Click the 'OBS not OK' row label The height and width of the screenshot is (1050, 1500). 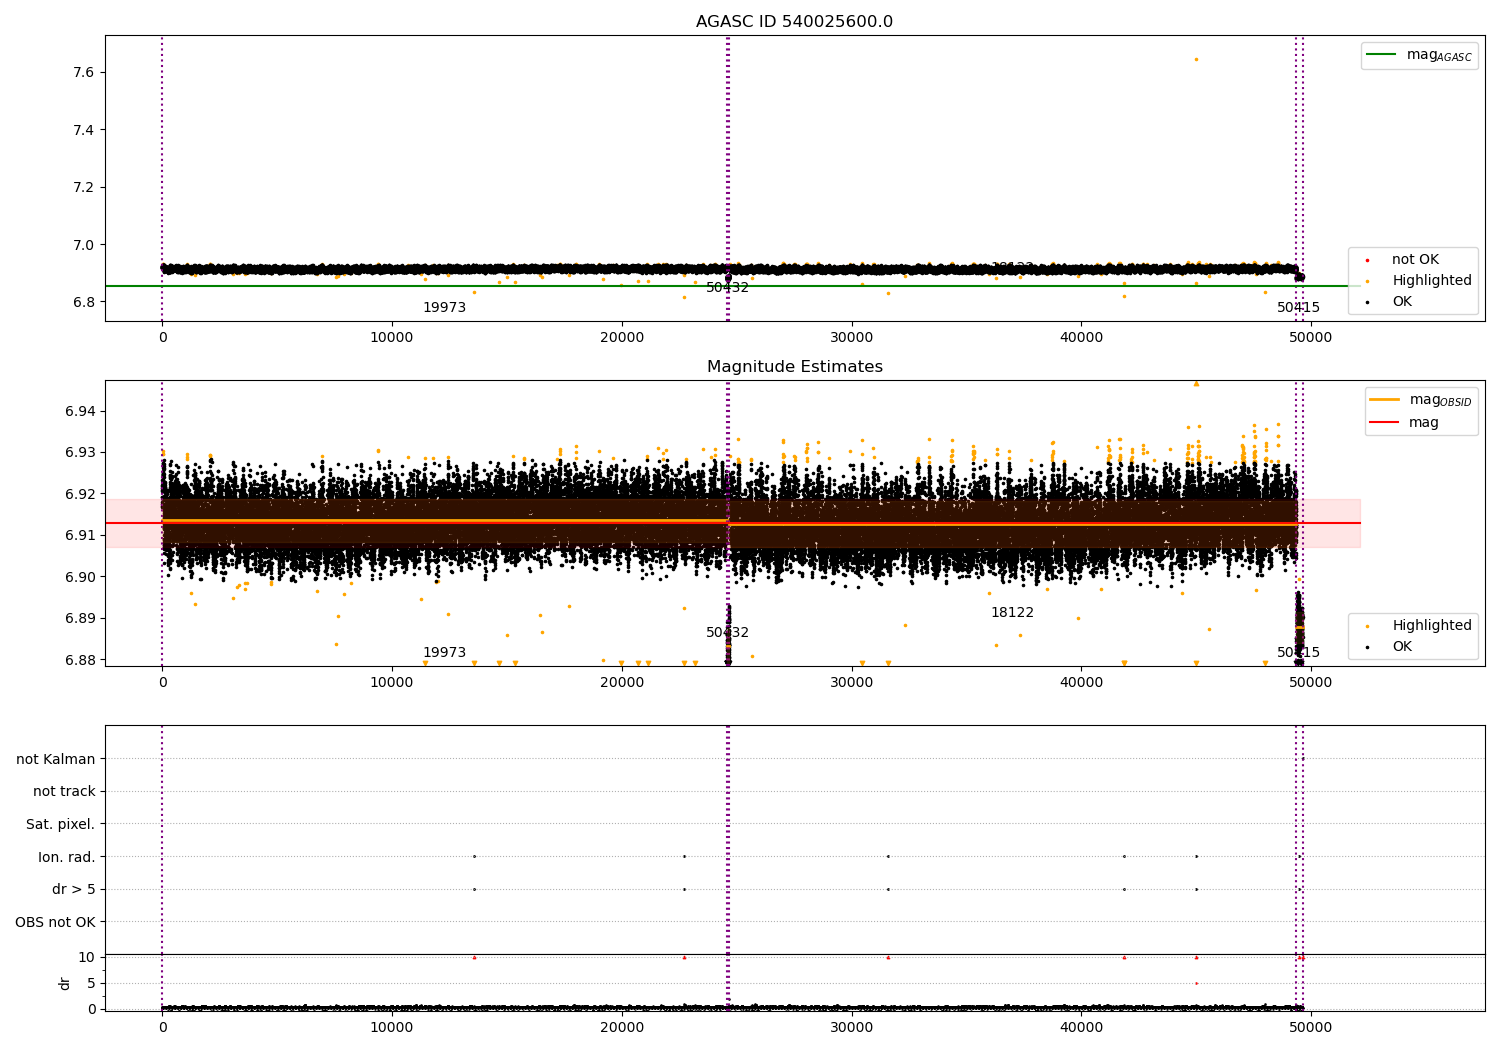click(x=56, y=922)
